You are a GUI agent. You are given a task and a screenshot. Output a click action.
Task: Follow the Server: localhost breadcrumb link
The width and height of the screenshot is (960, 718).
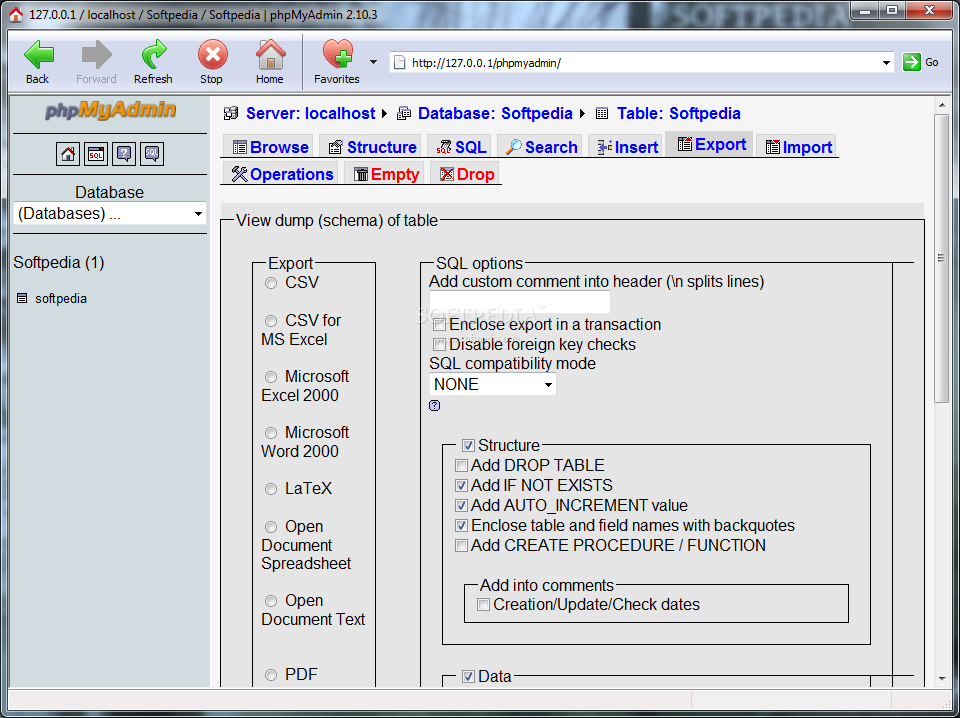tap(310, 113)
